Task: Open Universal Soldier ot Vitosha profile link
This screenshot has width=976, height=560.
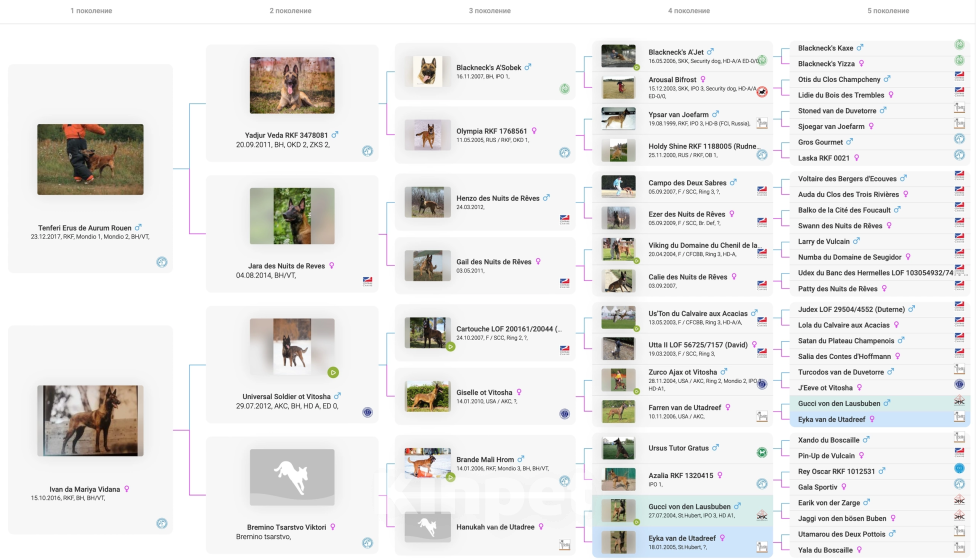Action: pos(286,396)
